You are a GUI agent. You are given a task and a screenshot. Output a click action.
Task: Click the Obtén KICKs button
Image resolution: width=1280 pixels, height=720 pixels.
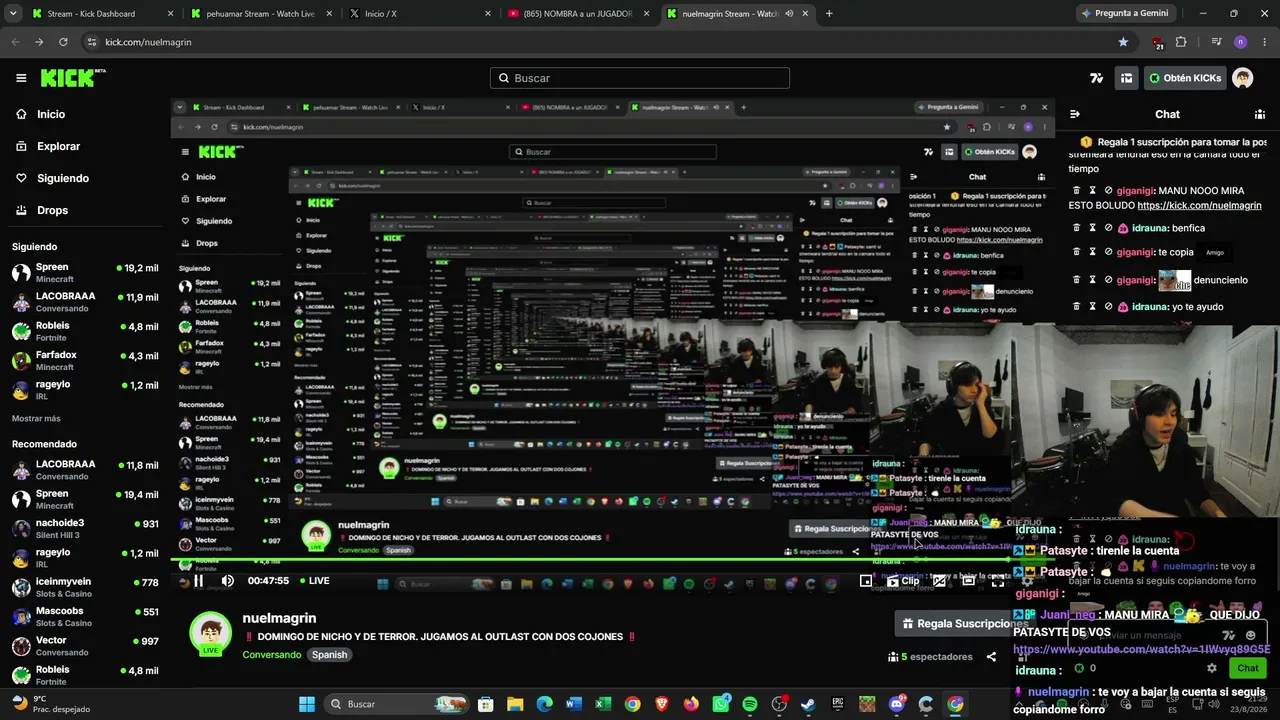(x=1184, y=78)
